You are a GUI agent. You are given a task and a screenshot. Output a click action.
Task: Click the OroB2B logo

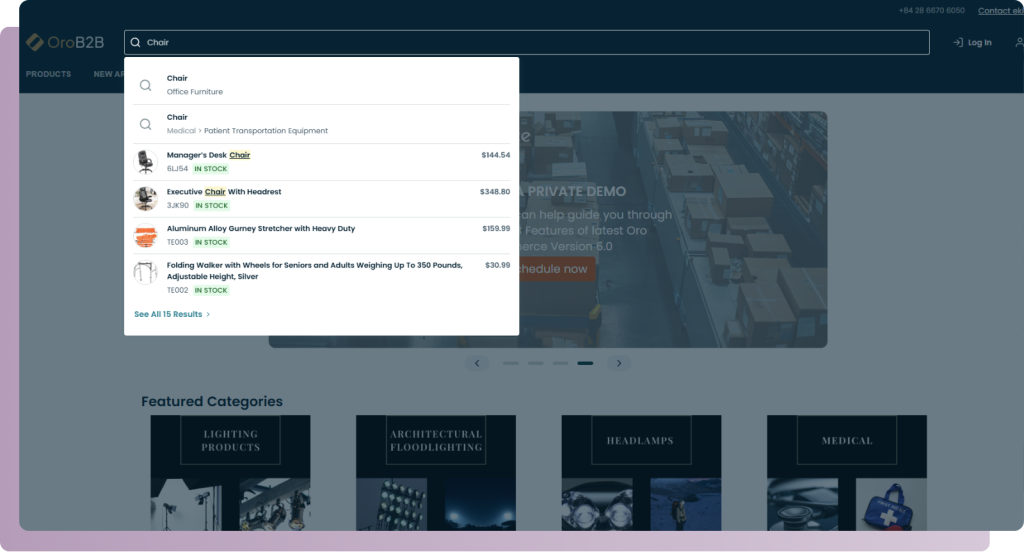pos(65,42)
